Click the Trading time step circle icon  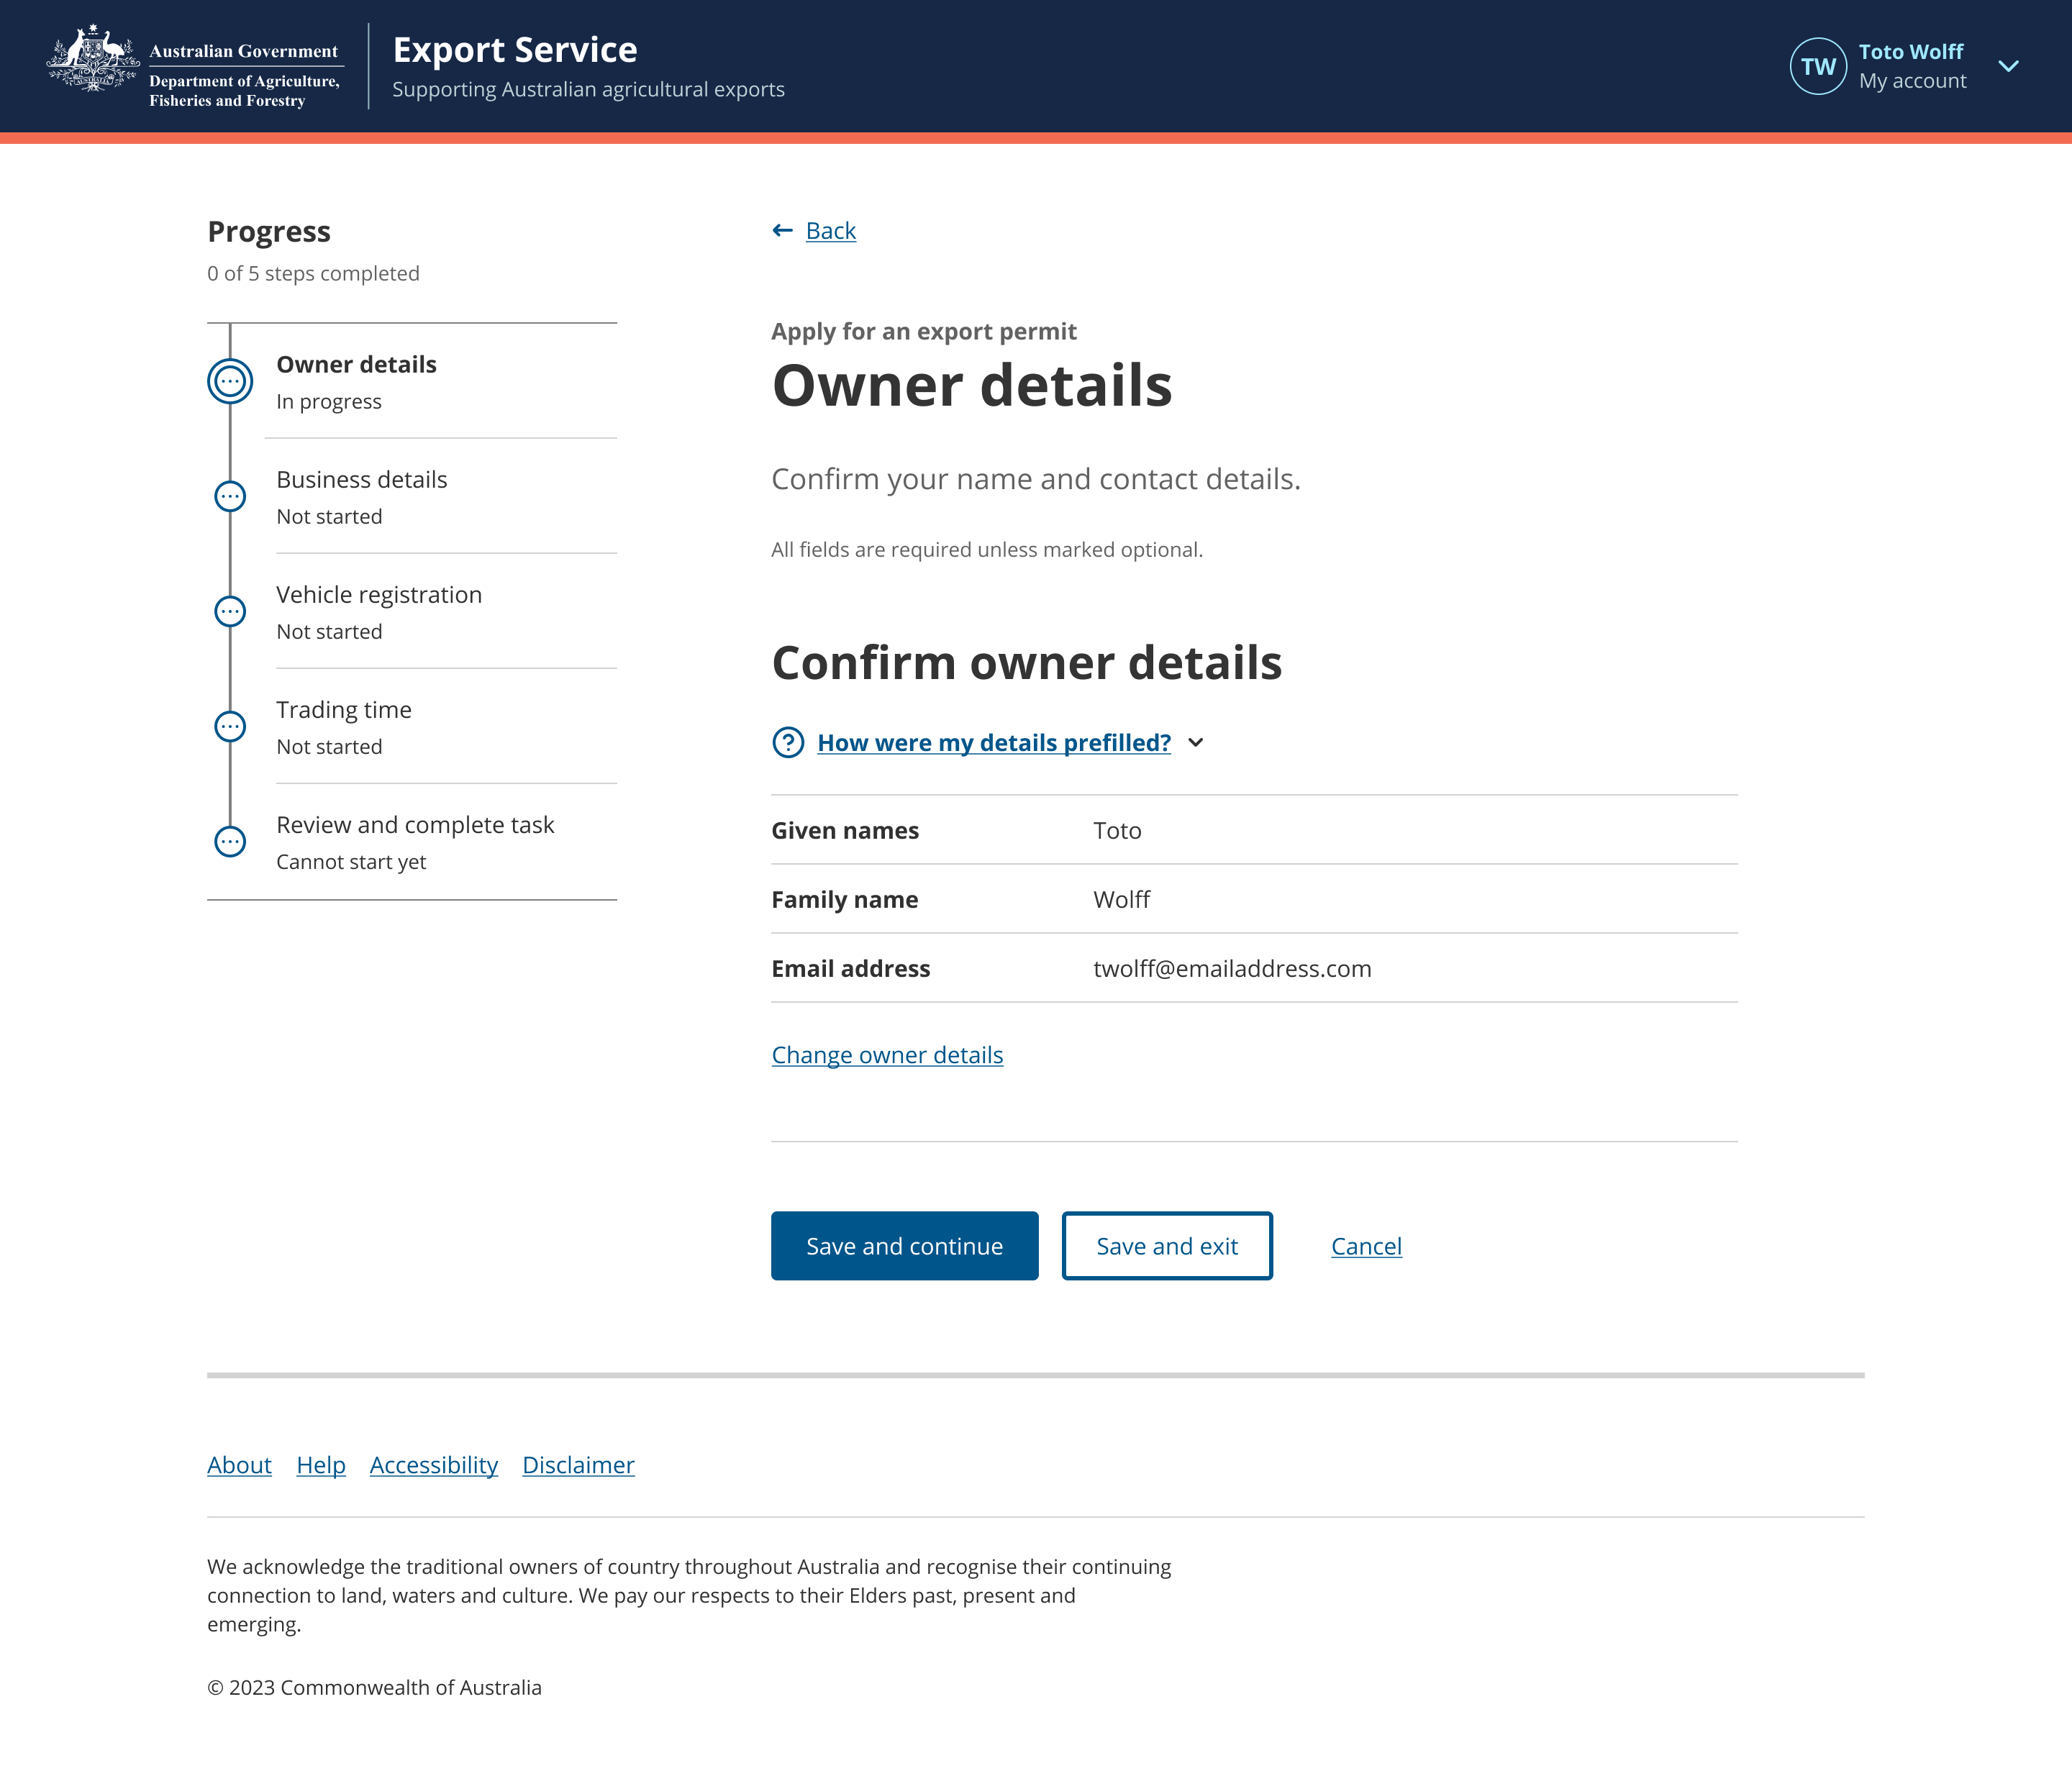tap(230, 726)
